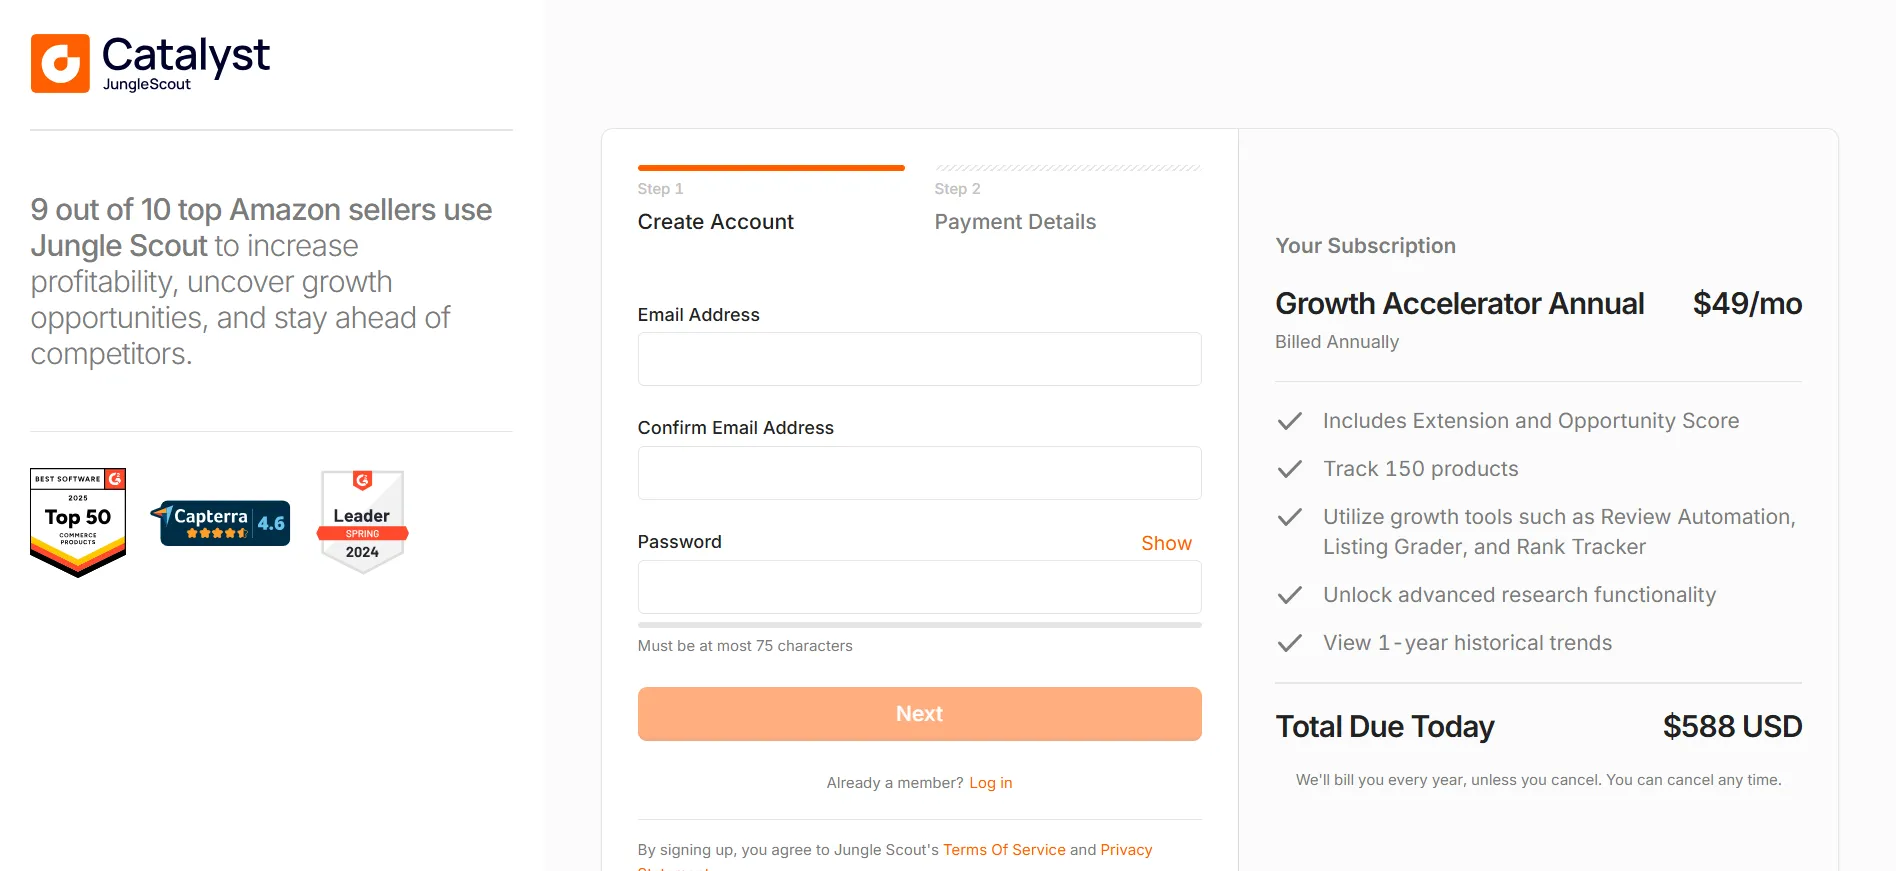Focus the Confirm Email Address field
1896x871 pixels.
(x=919, y=473)
